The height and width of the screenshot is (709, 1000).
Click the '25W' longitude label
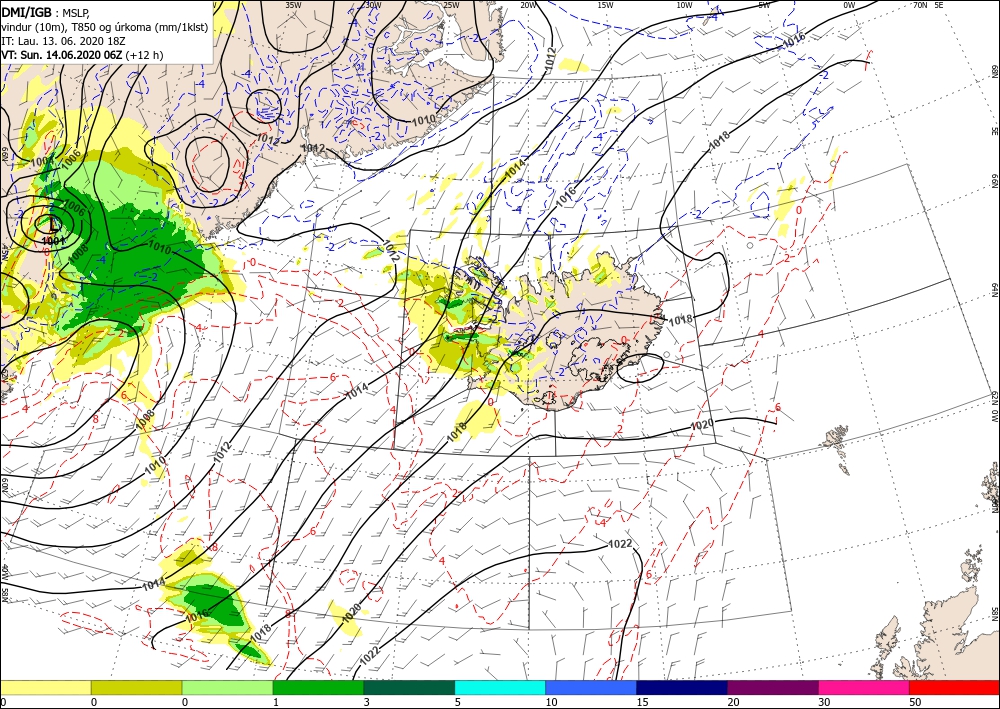tap(450, 5)
